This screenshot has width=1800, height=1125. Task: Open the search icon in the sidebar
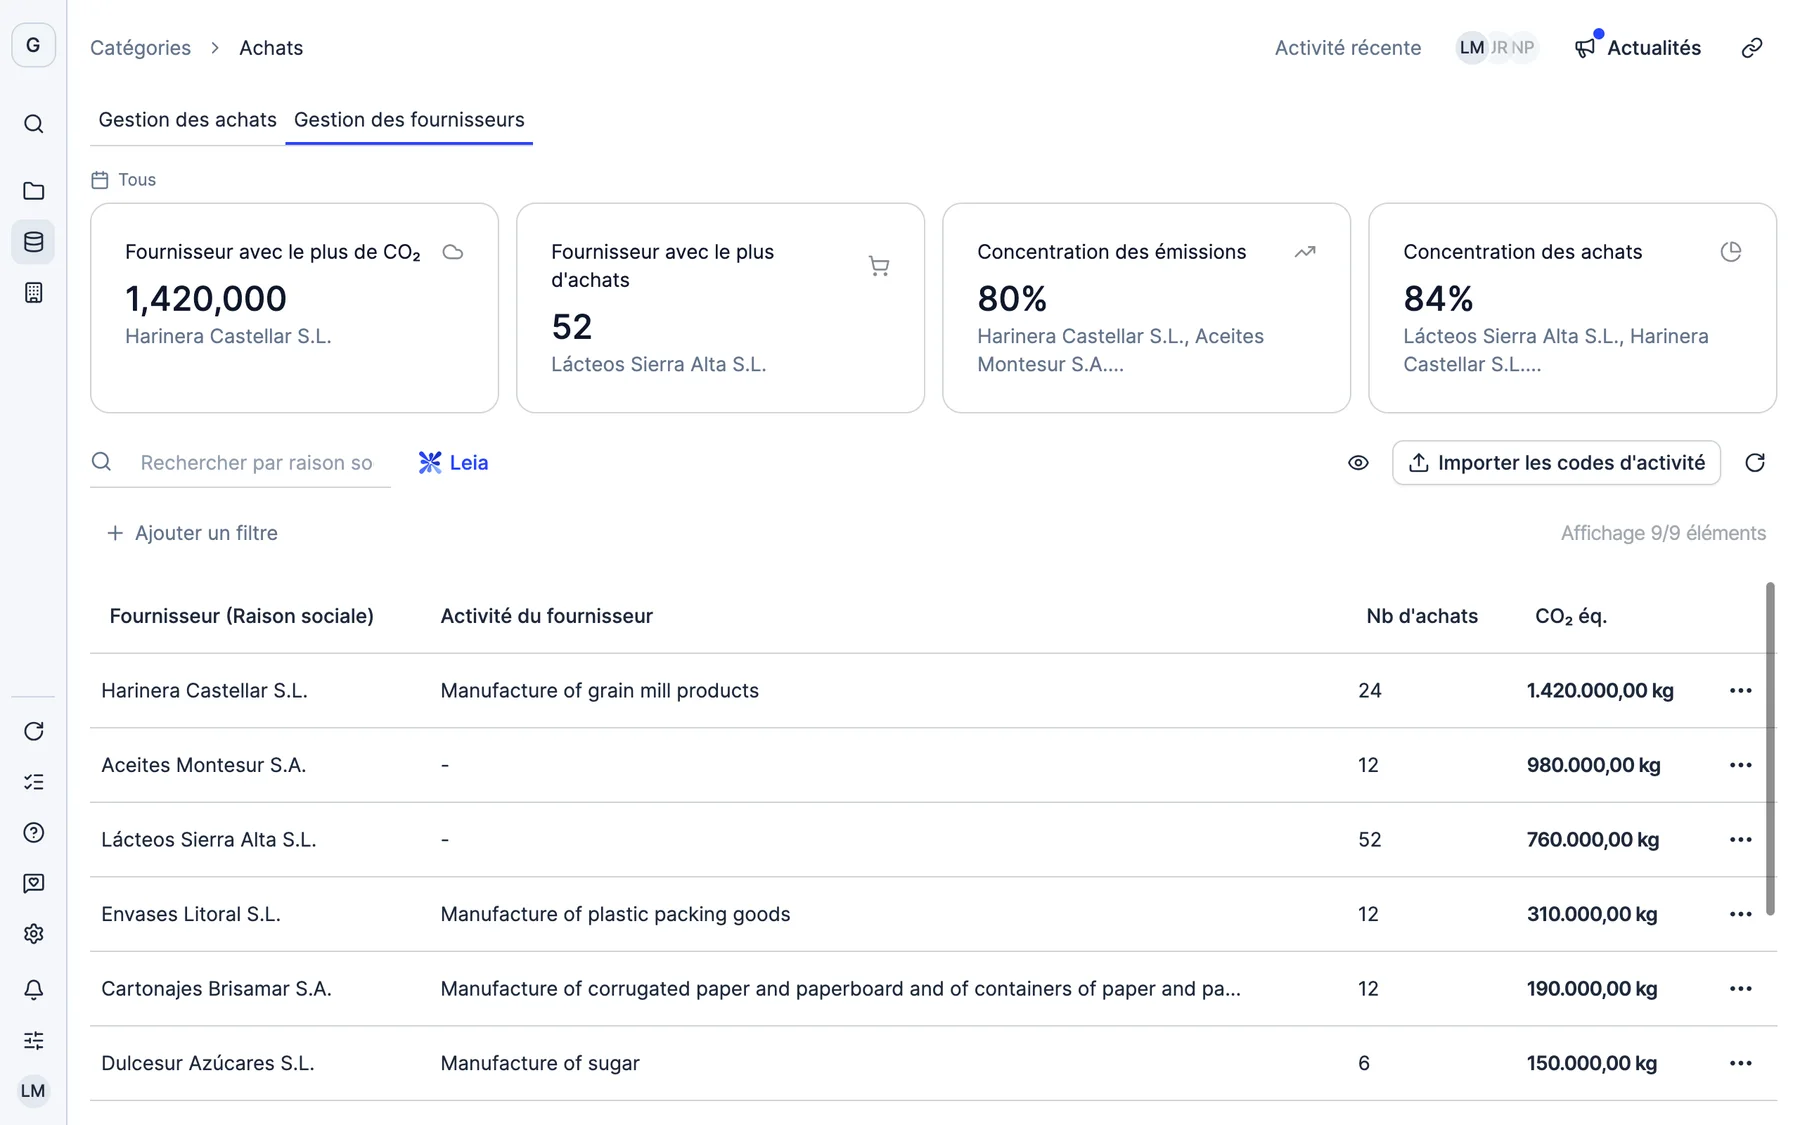[x=33, y=124]
